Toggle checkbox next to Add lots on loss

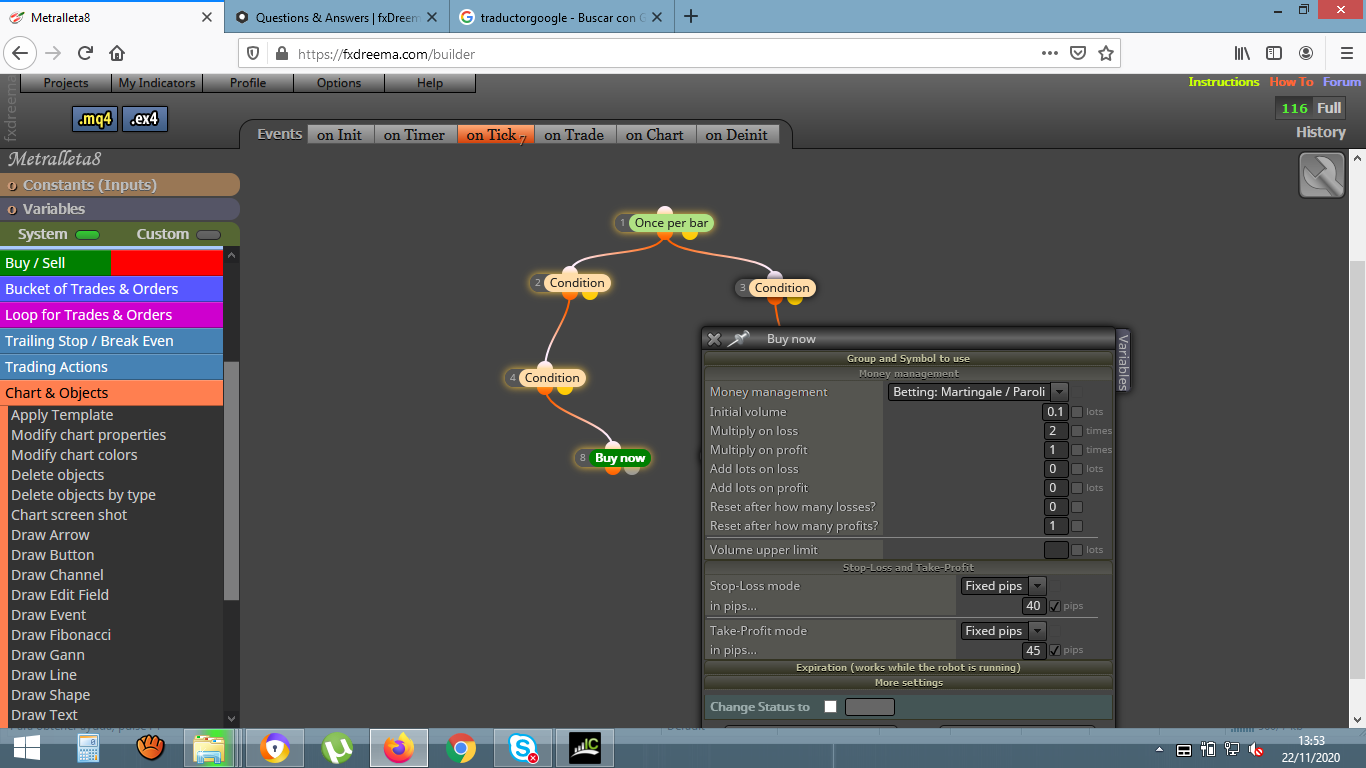[x=1077, y=469]
